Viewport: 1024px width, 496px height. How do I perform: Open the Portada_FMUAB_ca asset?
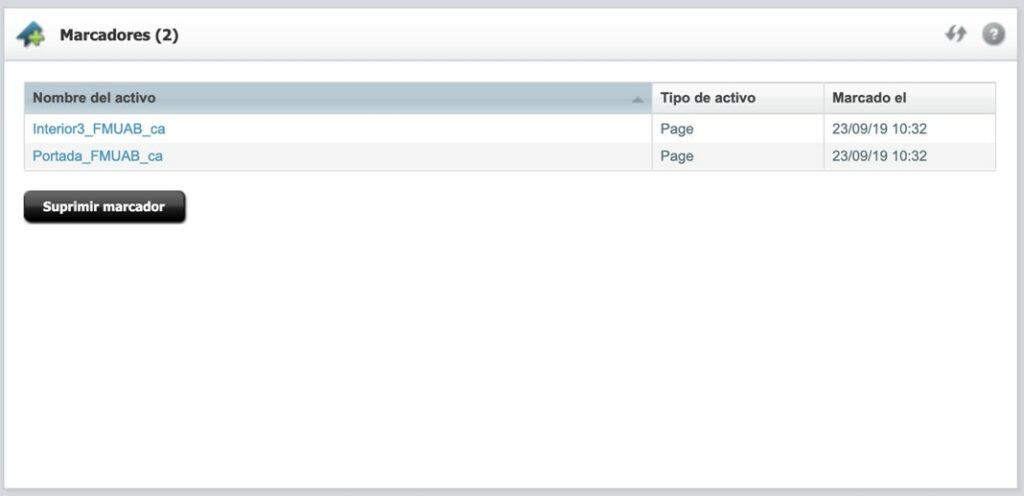97,156
